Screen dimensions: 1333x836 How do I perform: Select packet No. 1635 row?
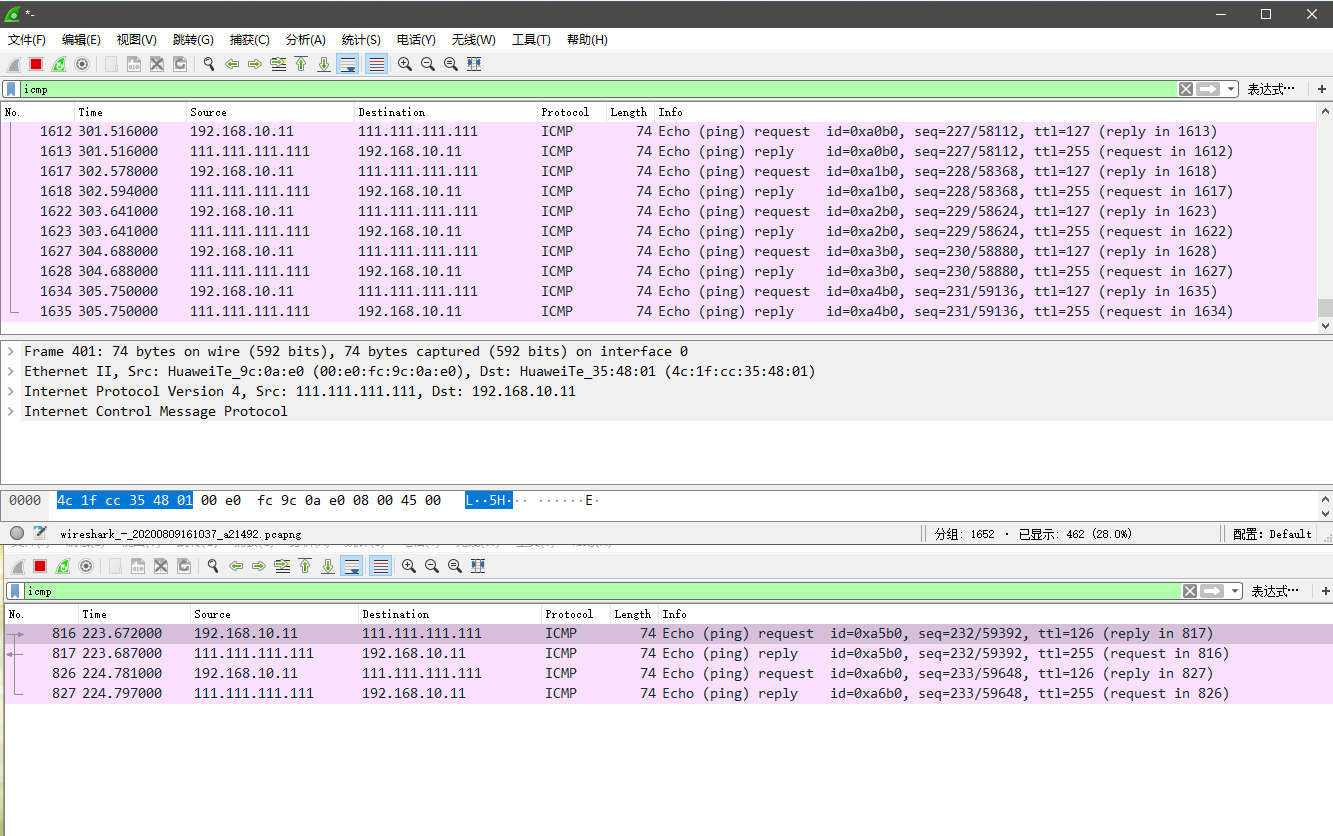coord(659,311)
